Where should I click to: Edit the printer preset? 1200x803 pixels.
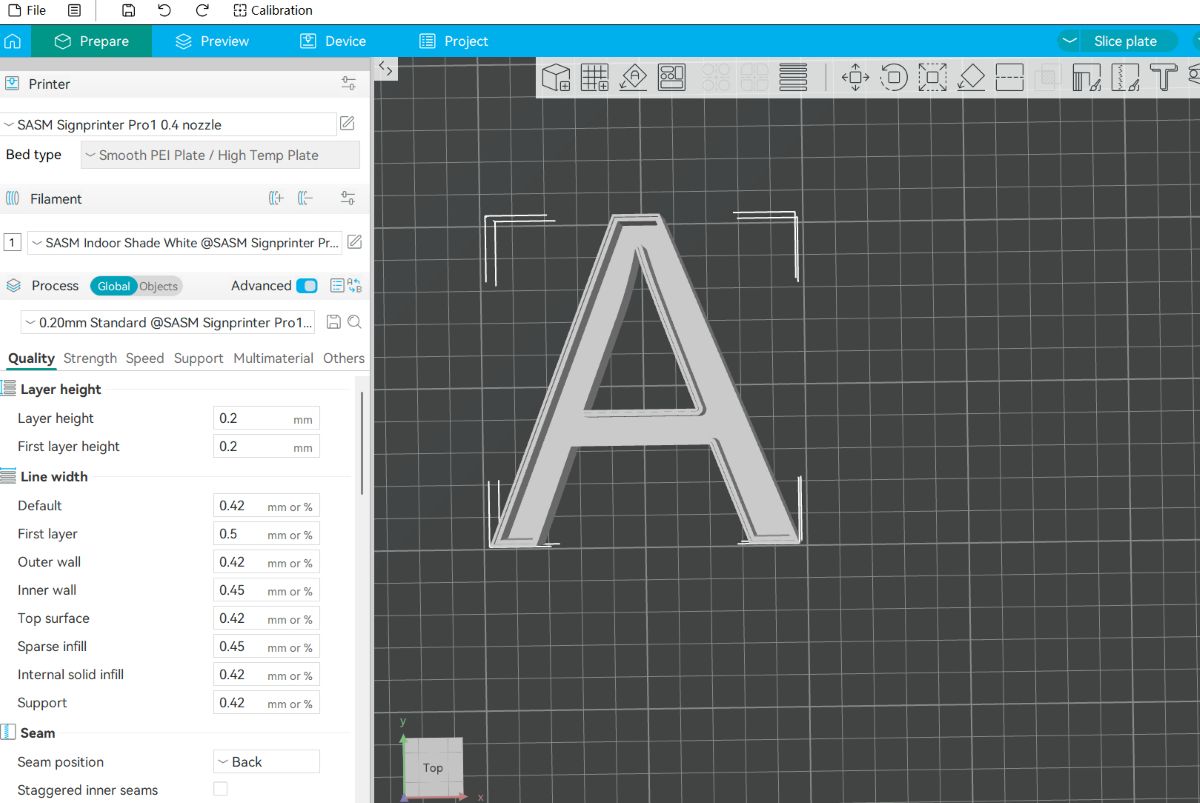[x=347, y=124]
